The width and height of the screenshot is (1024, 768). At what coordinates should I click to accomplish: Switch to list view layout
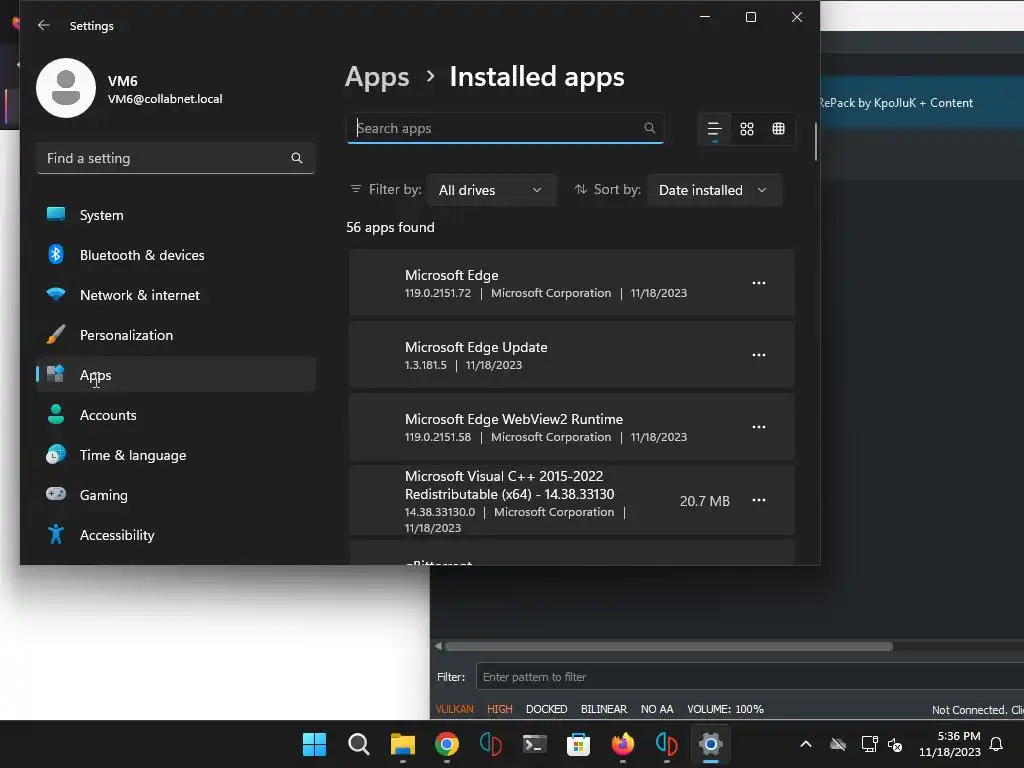(714, 129)
